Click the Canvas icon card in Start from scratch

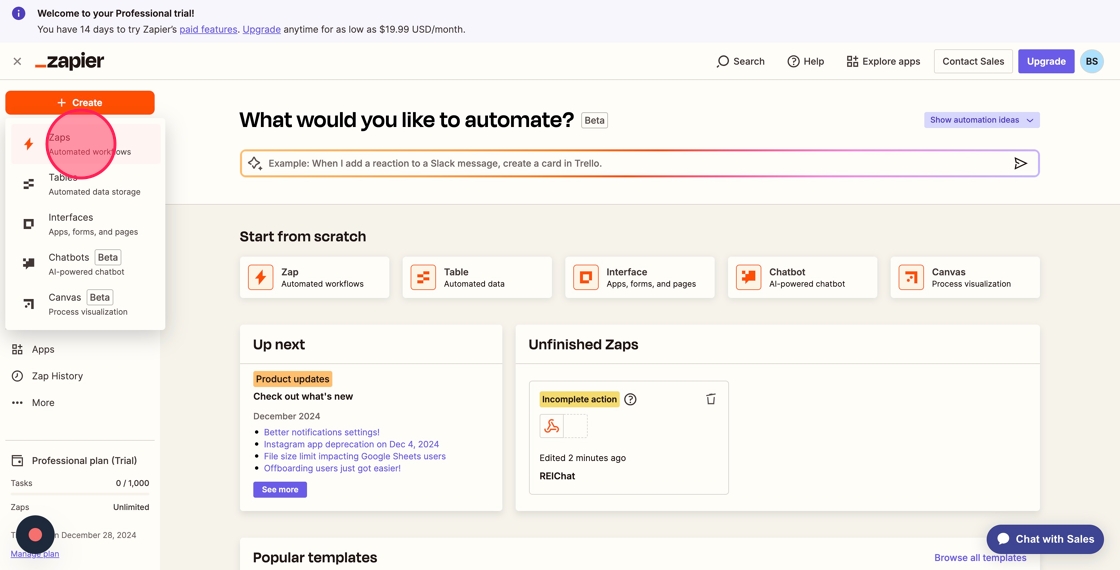point(911,277)
